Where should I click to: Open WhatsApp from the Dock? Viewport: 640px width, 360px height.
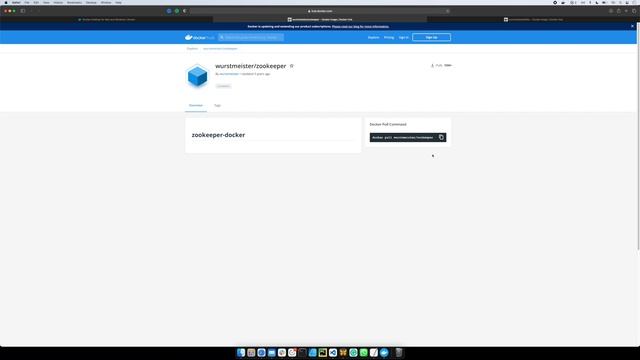point(363,353)
